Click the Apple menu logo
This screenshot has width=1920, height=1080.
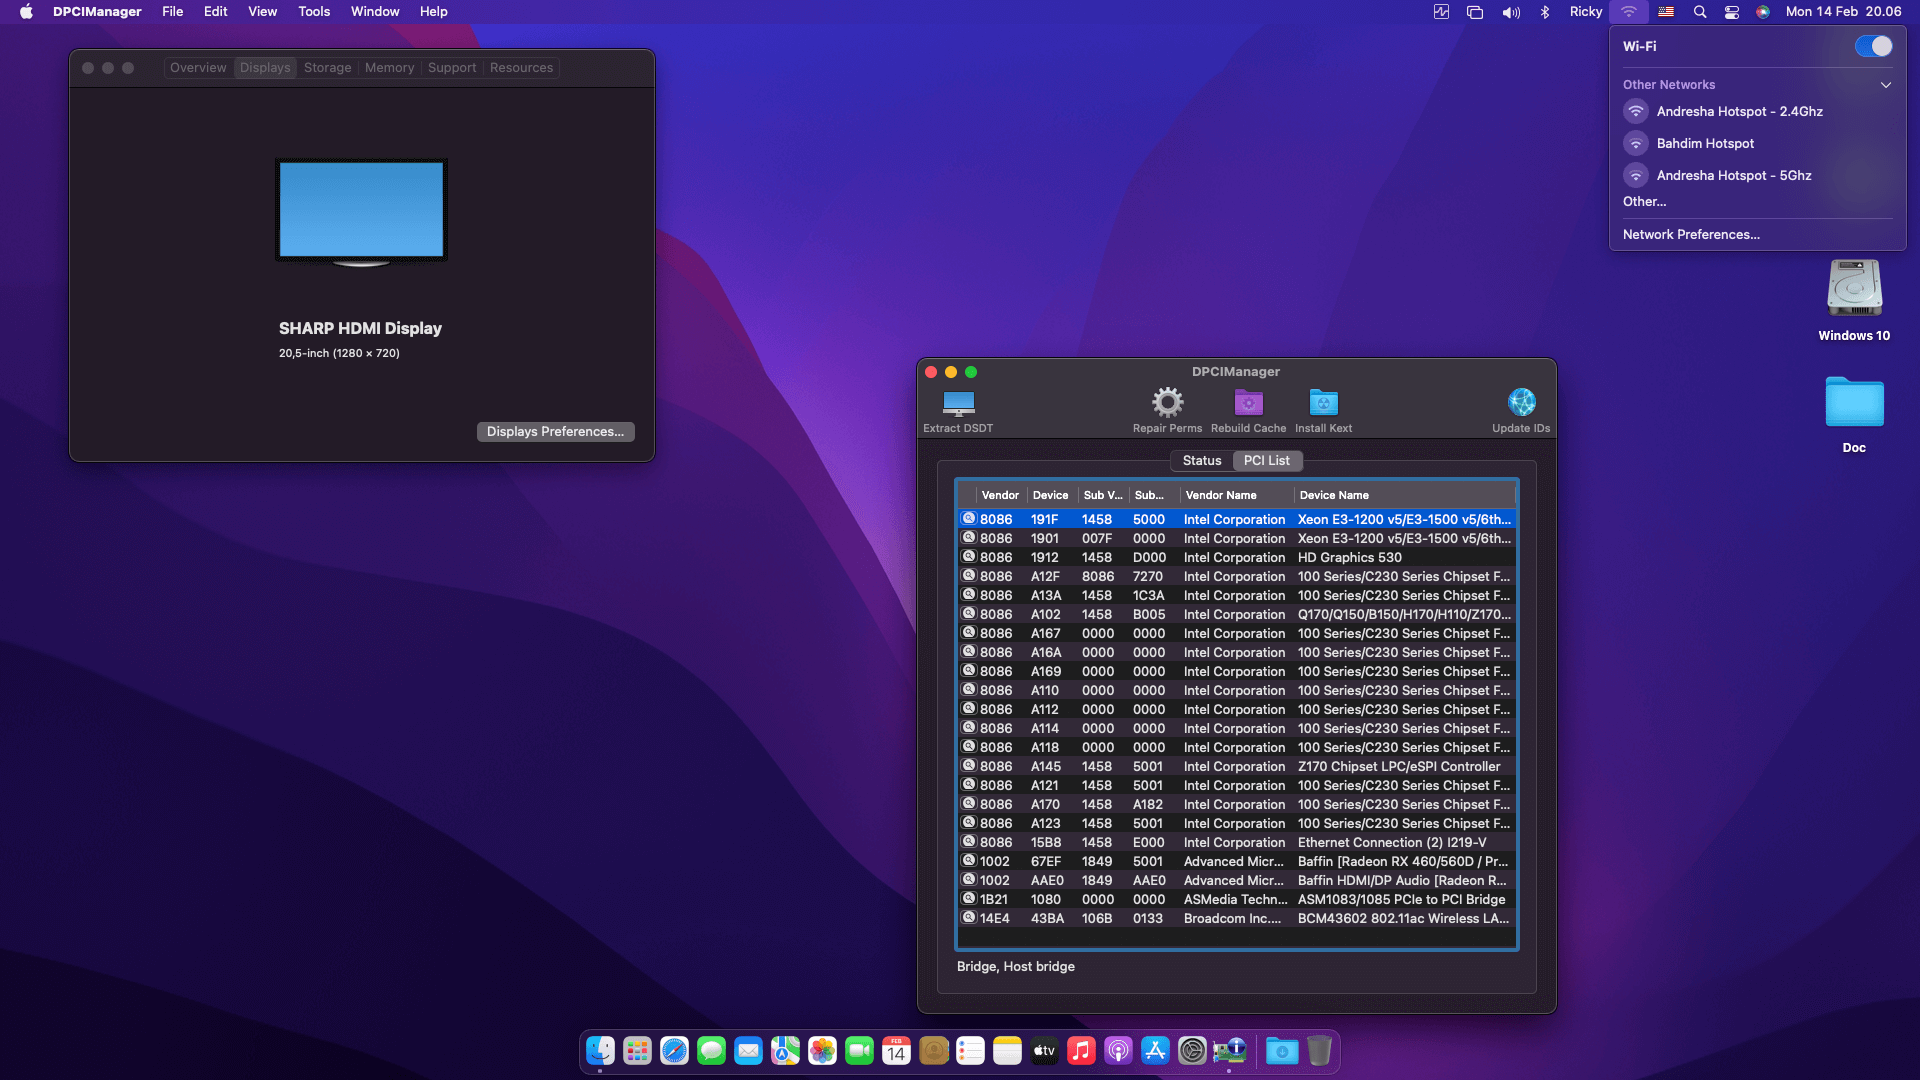[27, 12]
